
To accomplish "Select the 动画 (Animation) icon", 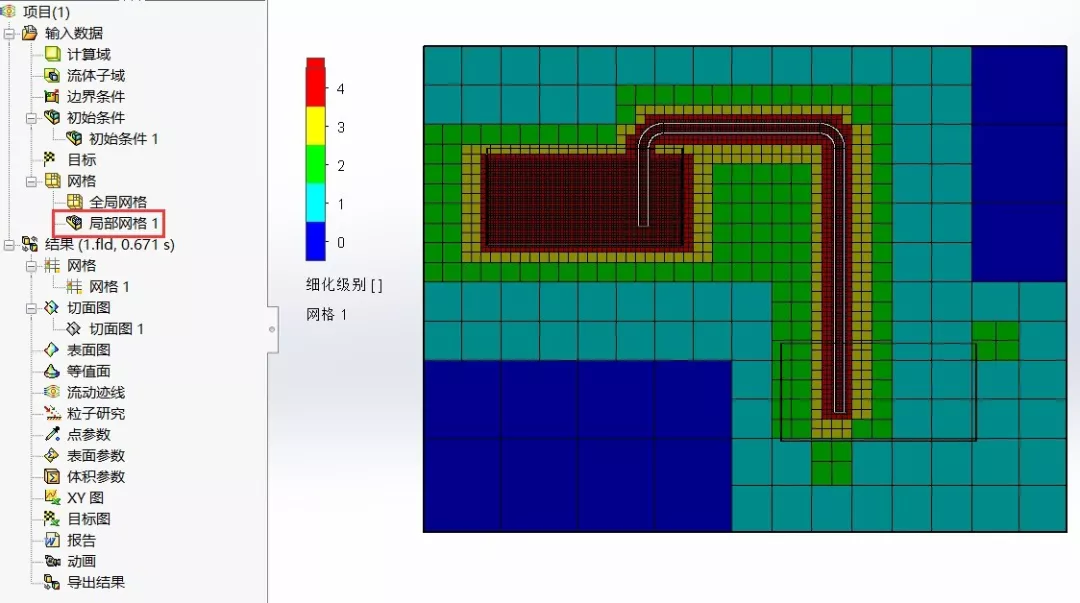I will pos(50,561).
